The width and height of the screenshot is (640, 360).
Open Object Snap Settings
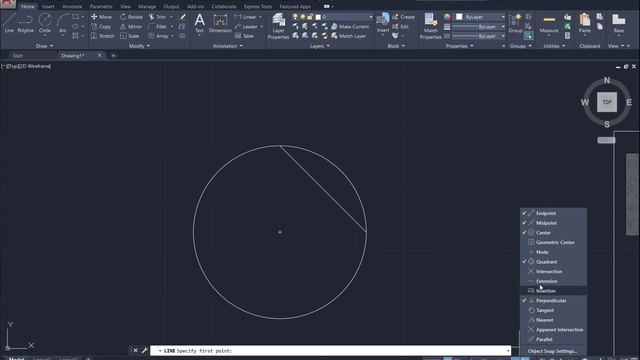point(553,351)
